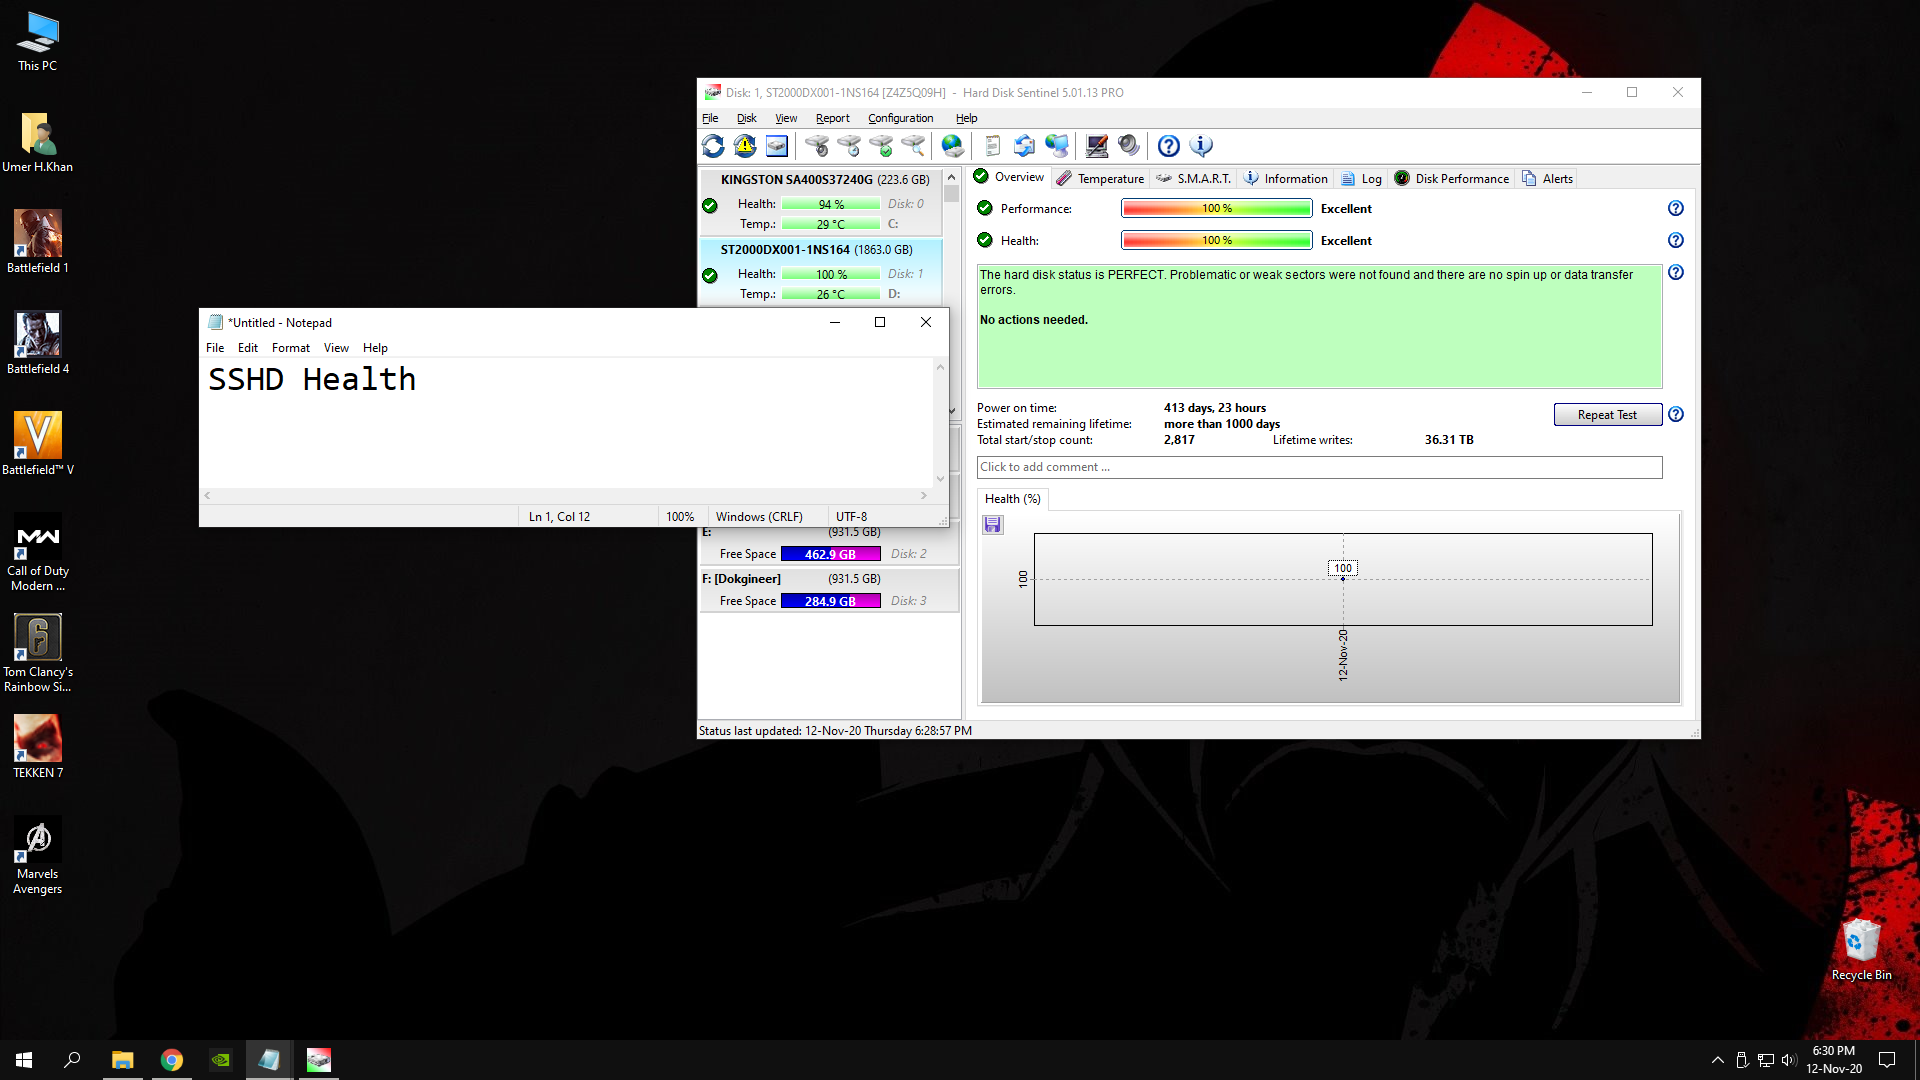Select the F: [Dokgineer] partition entry
The width and height of the screenshot is (1920, 1080).
tap(829, 589)
